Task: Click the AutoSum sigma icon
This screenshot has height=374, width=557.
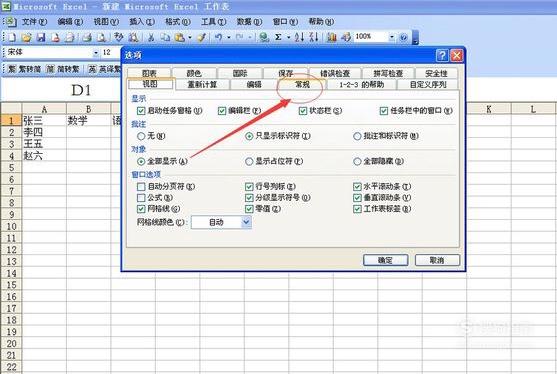Action: pyautogui.click(x=278, y=37)
